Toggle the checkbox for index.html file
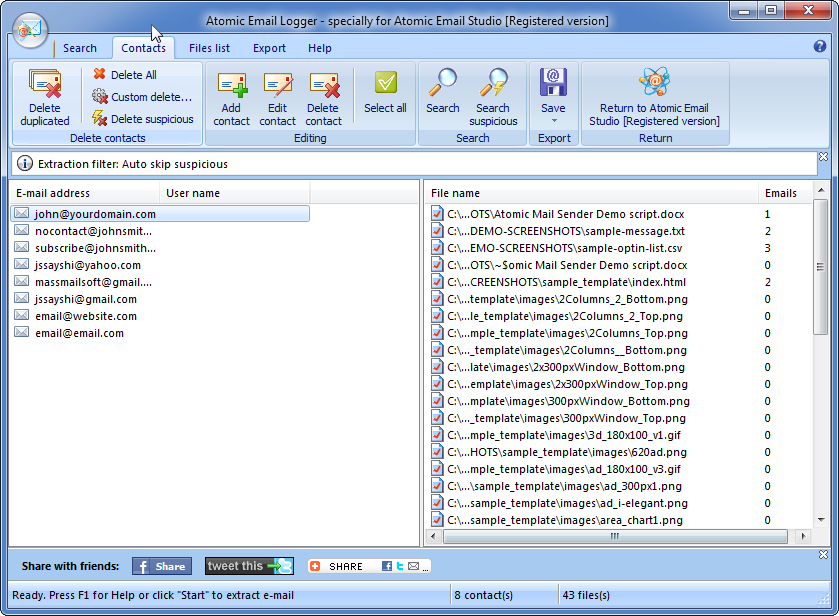This screenshot has width=839, height=616. coord(437,283)
